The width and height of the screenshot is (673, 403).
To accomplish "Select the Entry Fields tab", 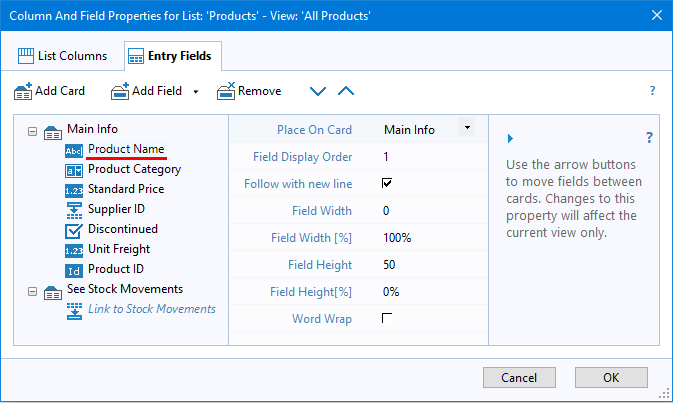I will [167, 55].
